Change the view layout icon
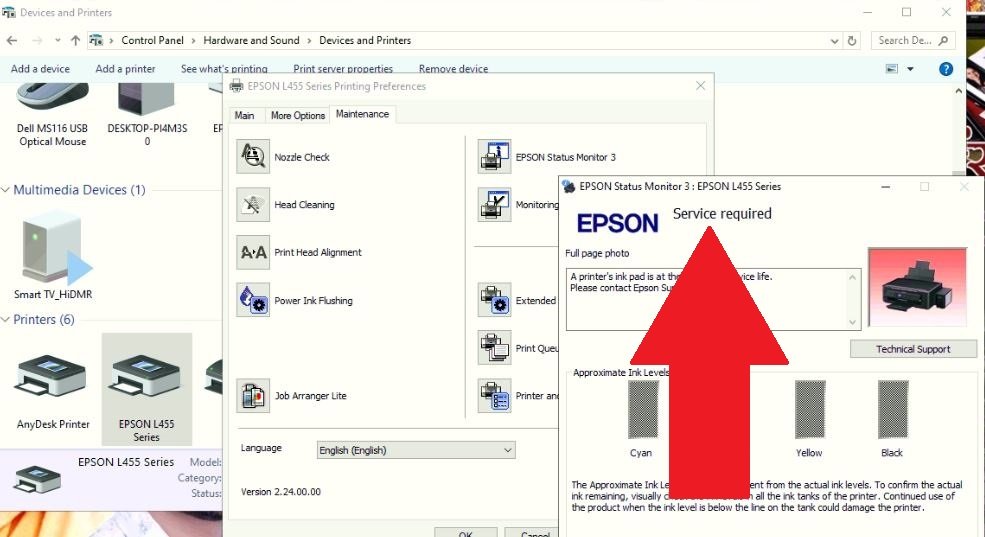The image size is (985, 537). point(891,68)
